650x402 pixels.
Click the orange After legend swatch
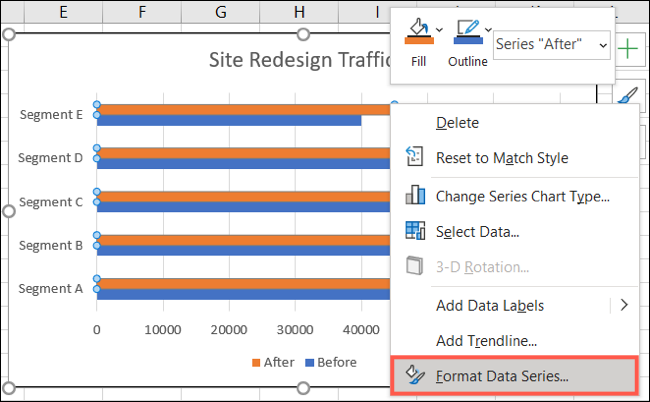[x=256, y=363]
